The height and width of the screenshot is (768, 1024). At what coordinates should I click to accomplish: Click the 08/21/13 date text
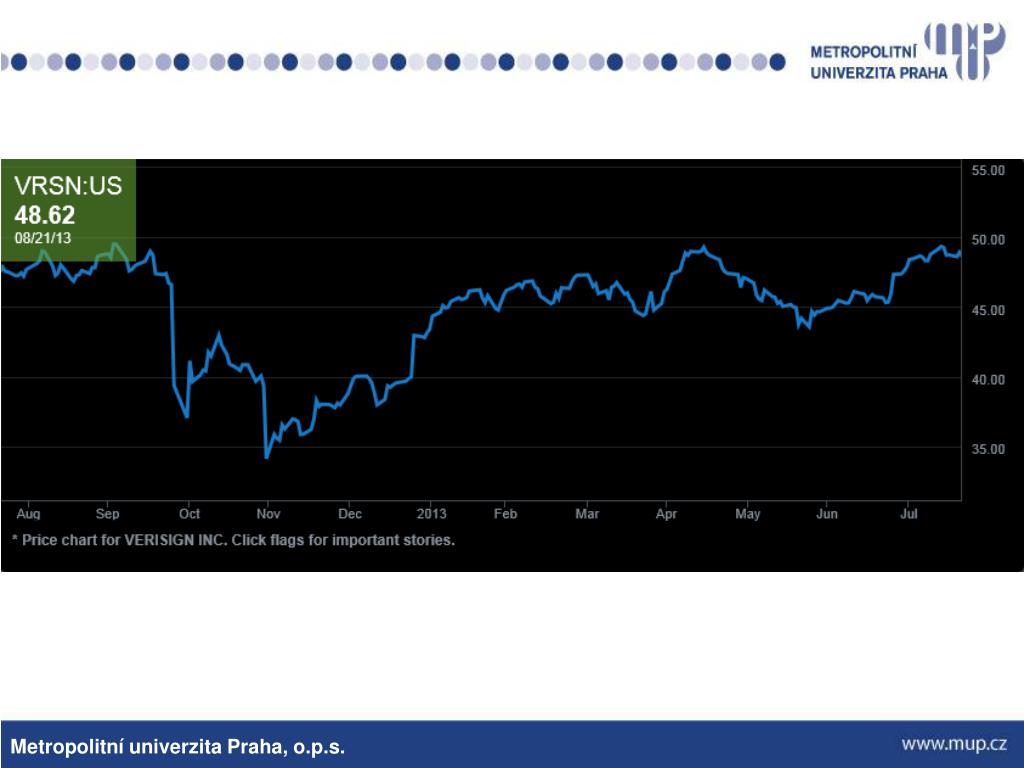42,238
